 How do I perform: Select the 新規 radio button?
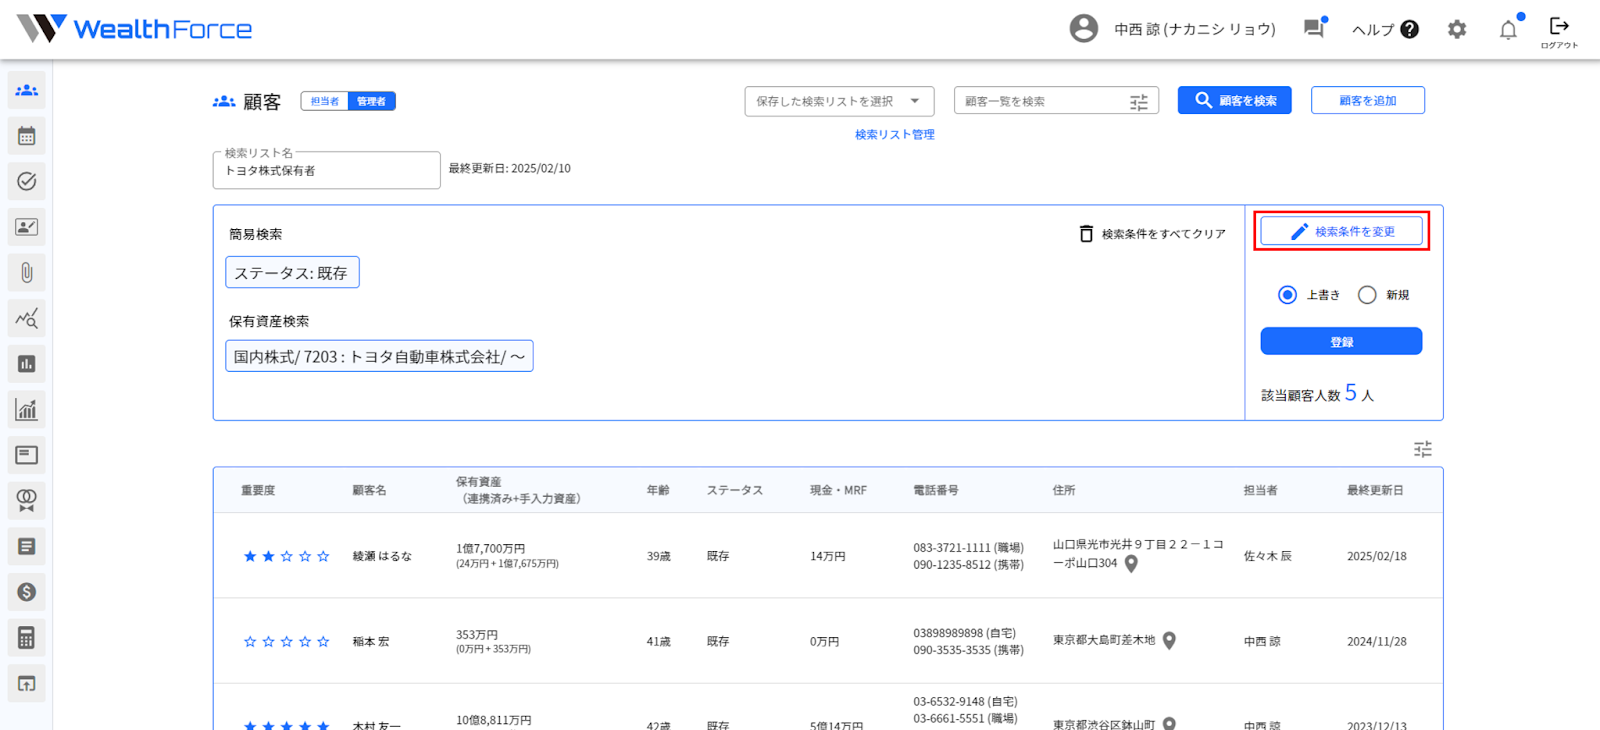(1367, 295)
